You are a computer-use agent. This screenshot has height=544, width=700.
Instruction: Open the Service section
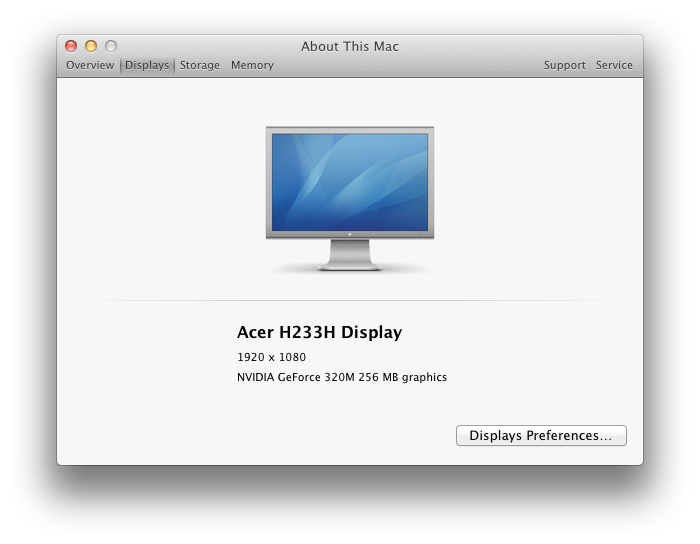pyautogui.click(x=614, y=65)
